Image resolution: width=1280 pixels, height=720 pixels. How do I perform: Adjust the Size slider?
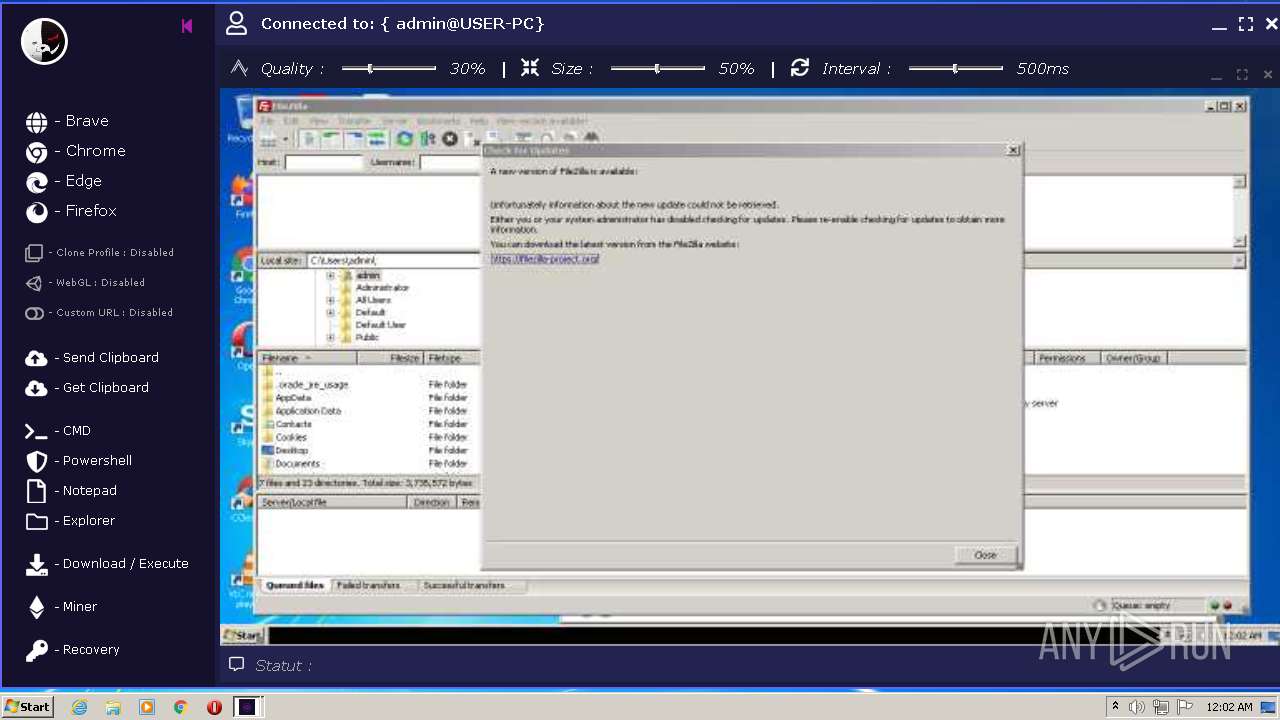coord(658,69)
